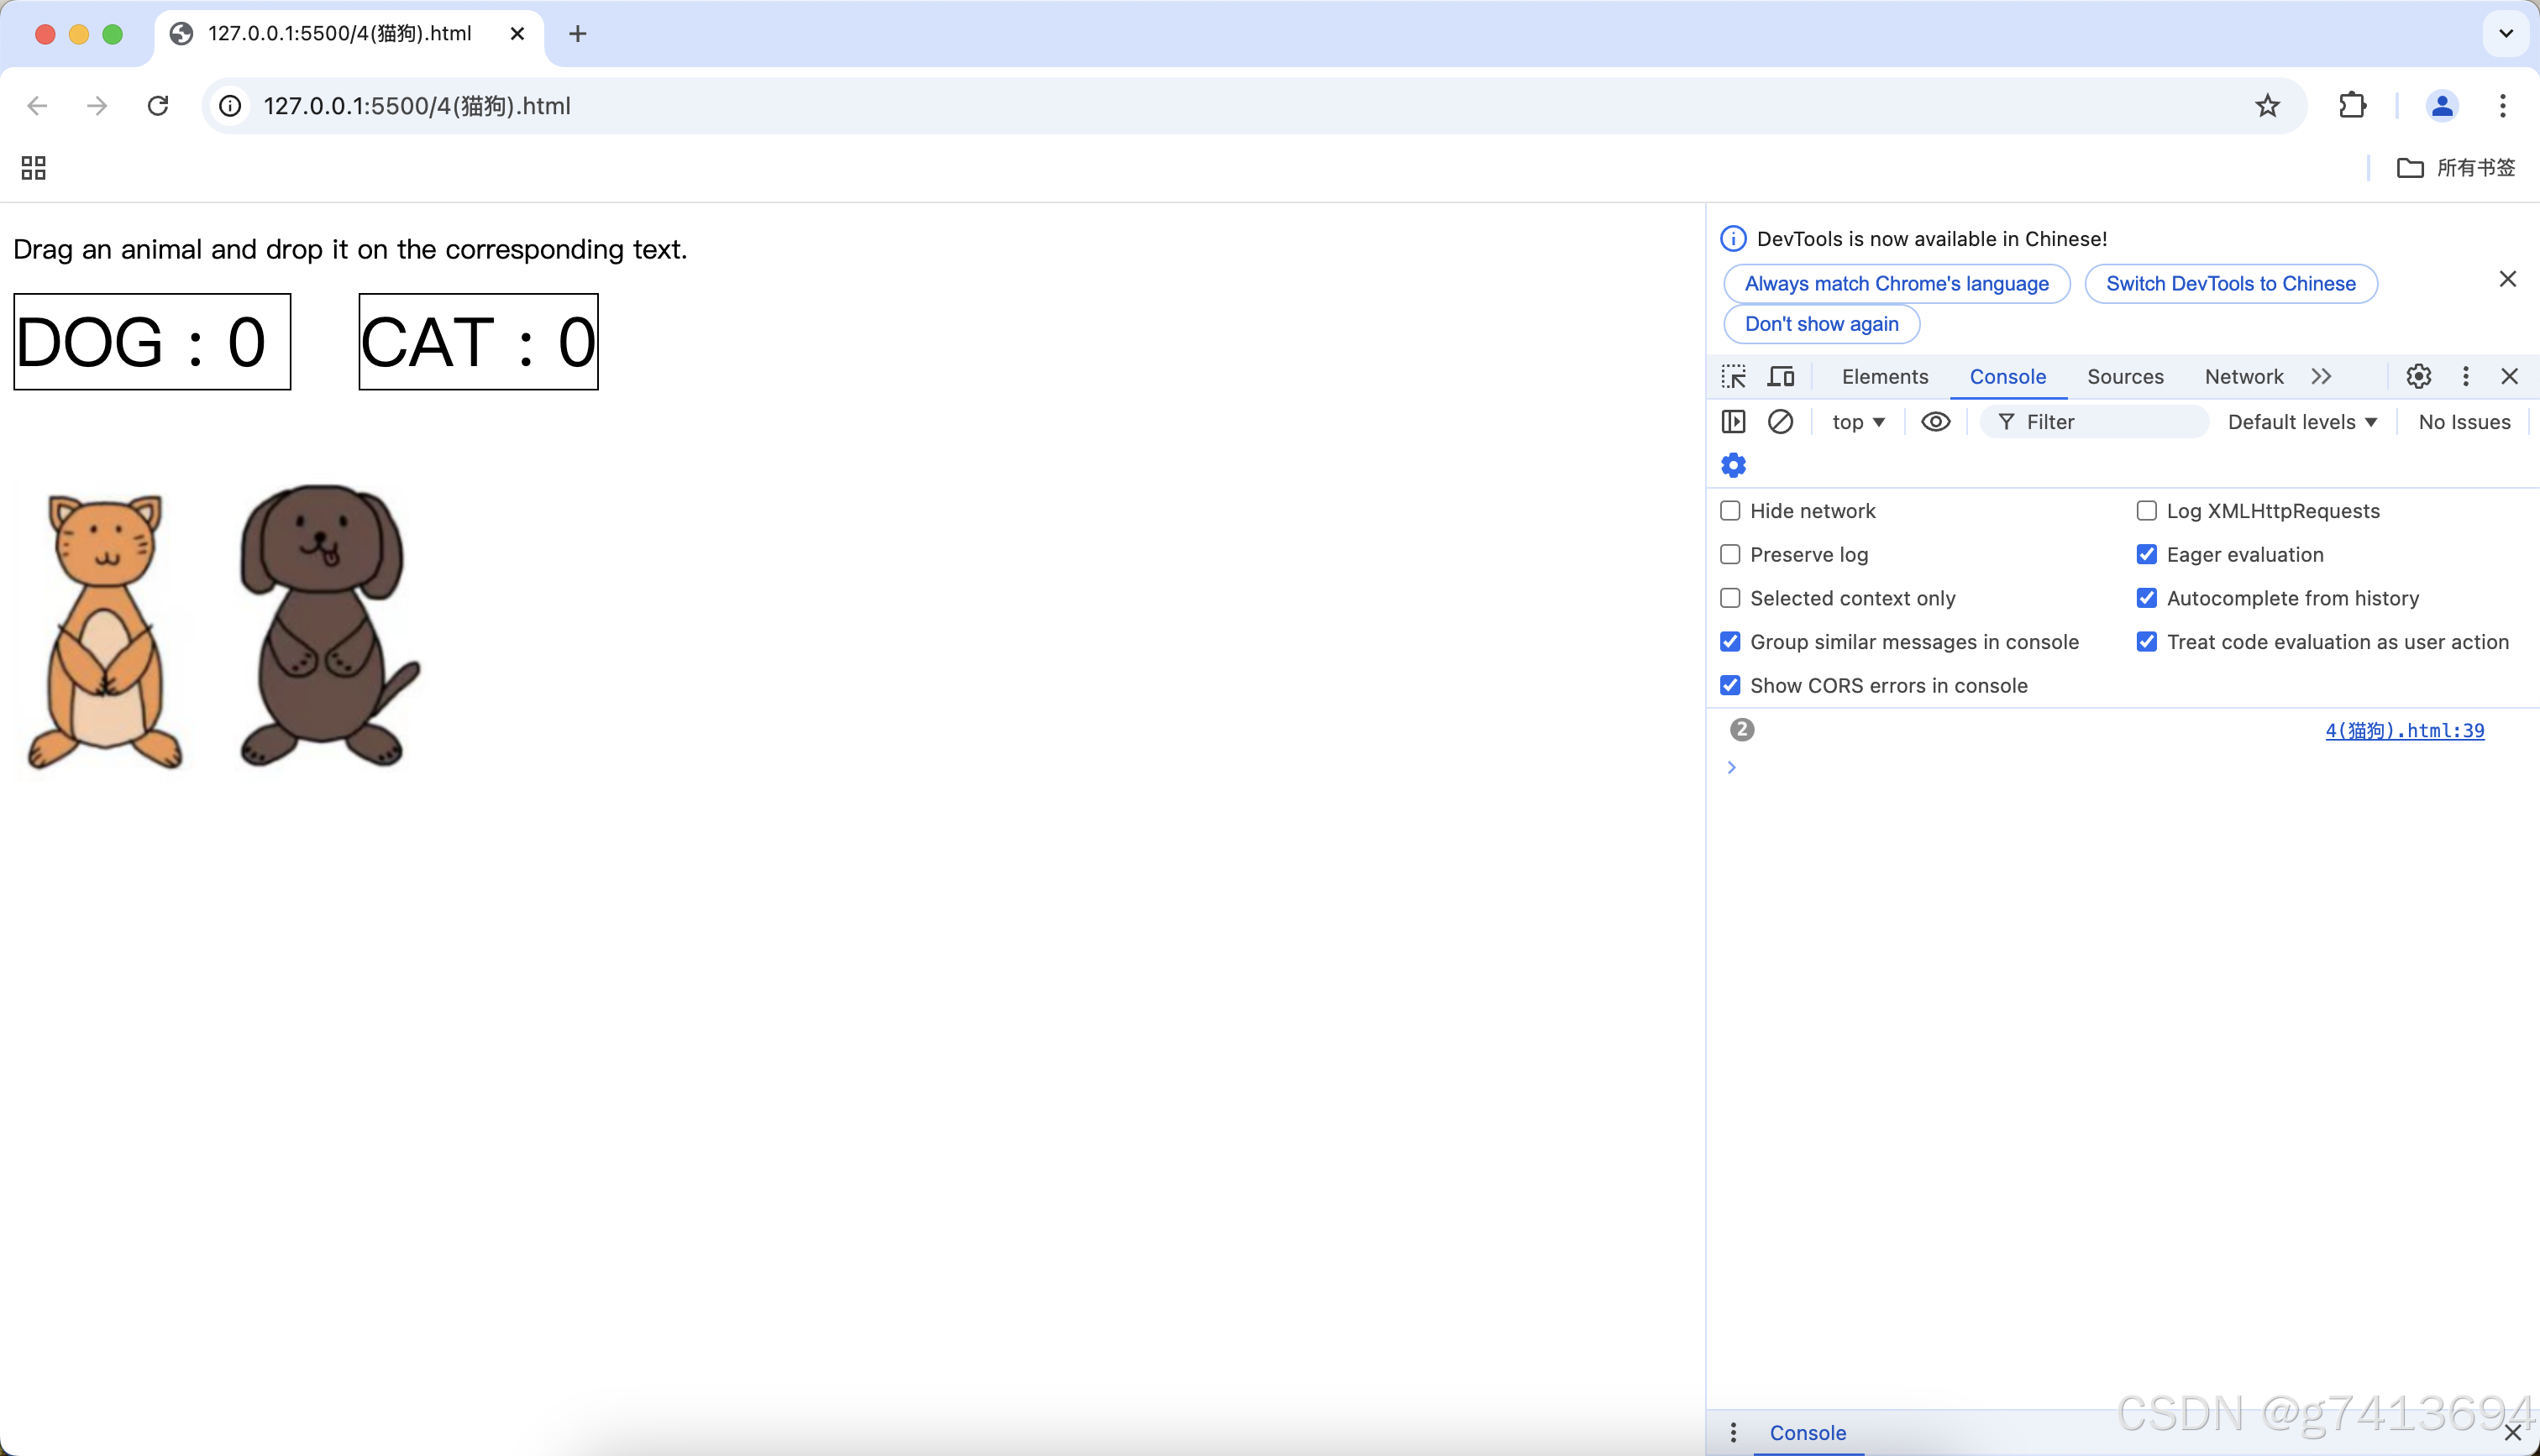Viewport: 2540px width, 1456px height.
Task: Clear the console with the ban icon
Action: tap(1780, 422)
